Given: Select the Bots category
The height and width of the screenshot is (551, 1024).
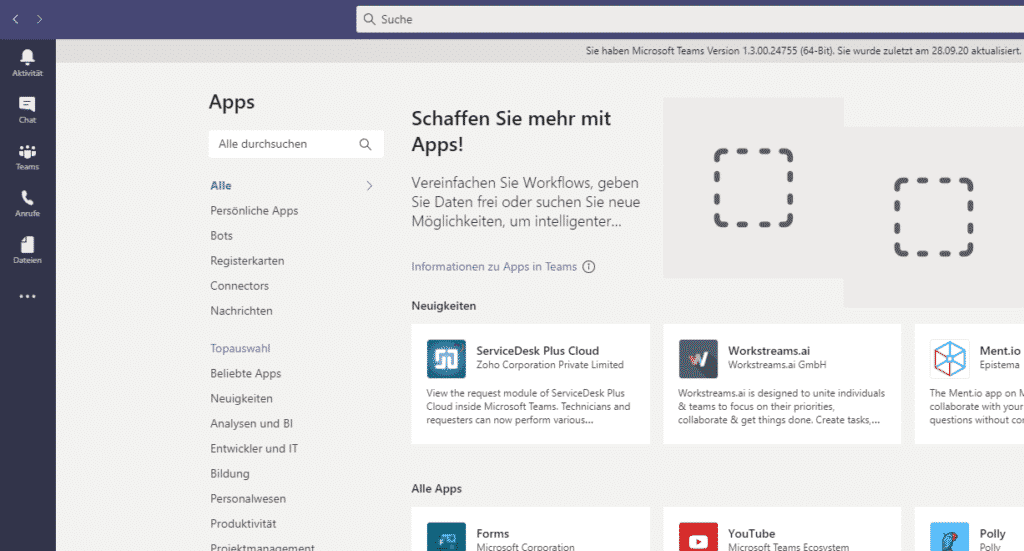Looking at the screenshot, I should click(221, 236).
